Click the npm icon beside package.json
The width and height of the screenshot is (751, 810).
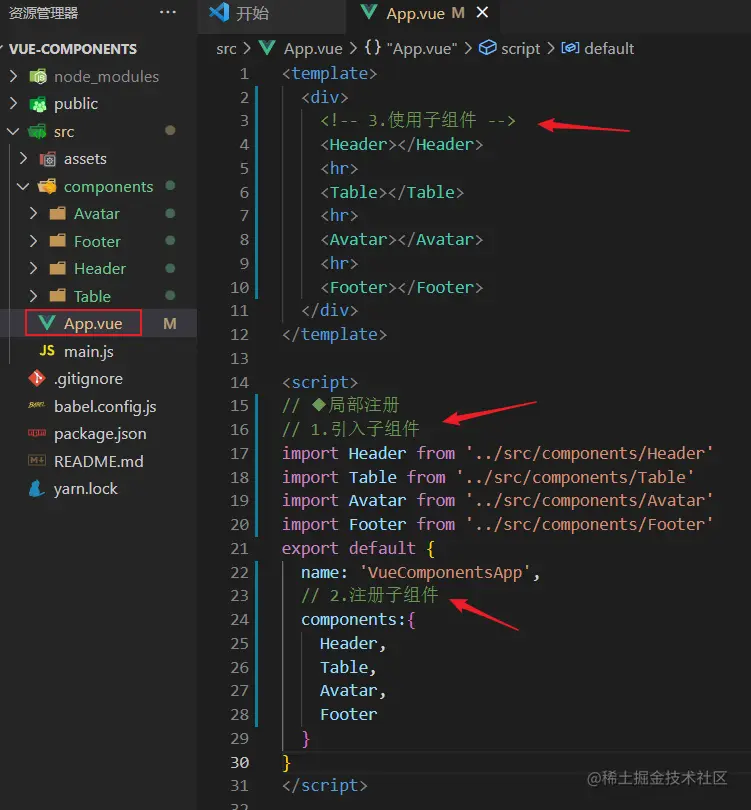37,433
